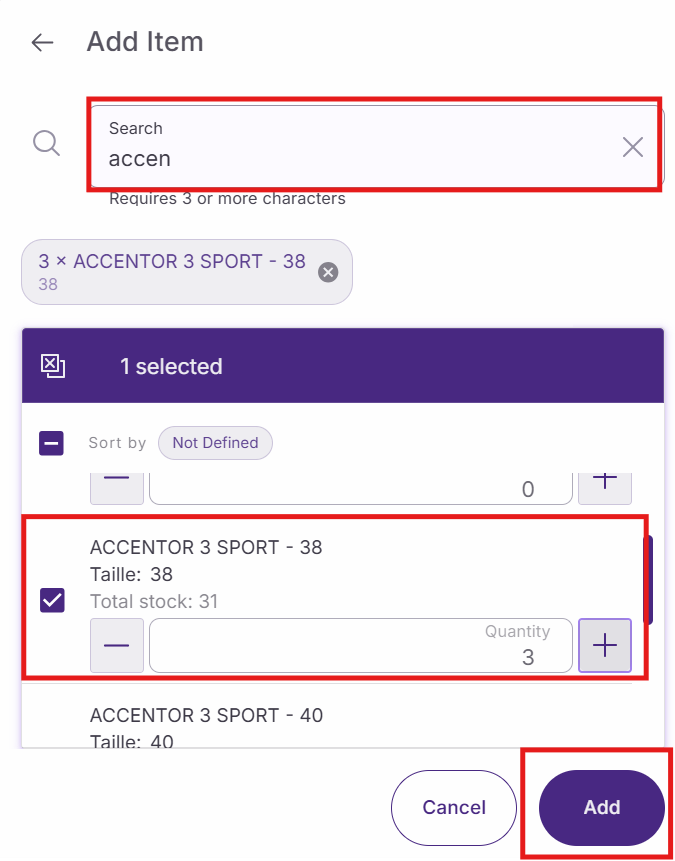Select the ACCENTOR 3 SPORT - 40 item
This screenshot has height=861, width=675.
tap(206, 716)
